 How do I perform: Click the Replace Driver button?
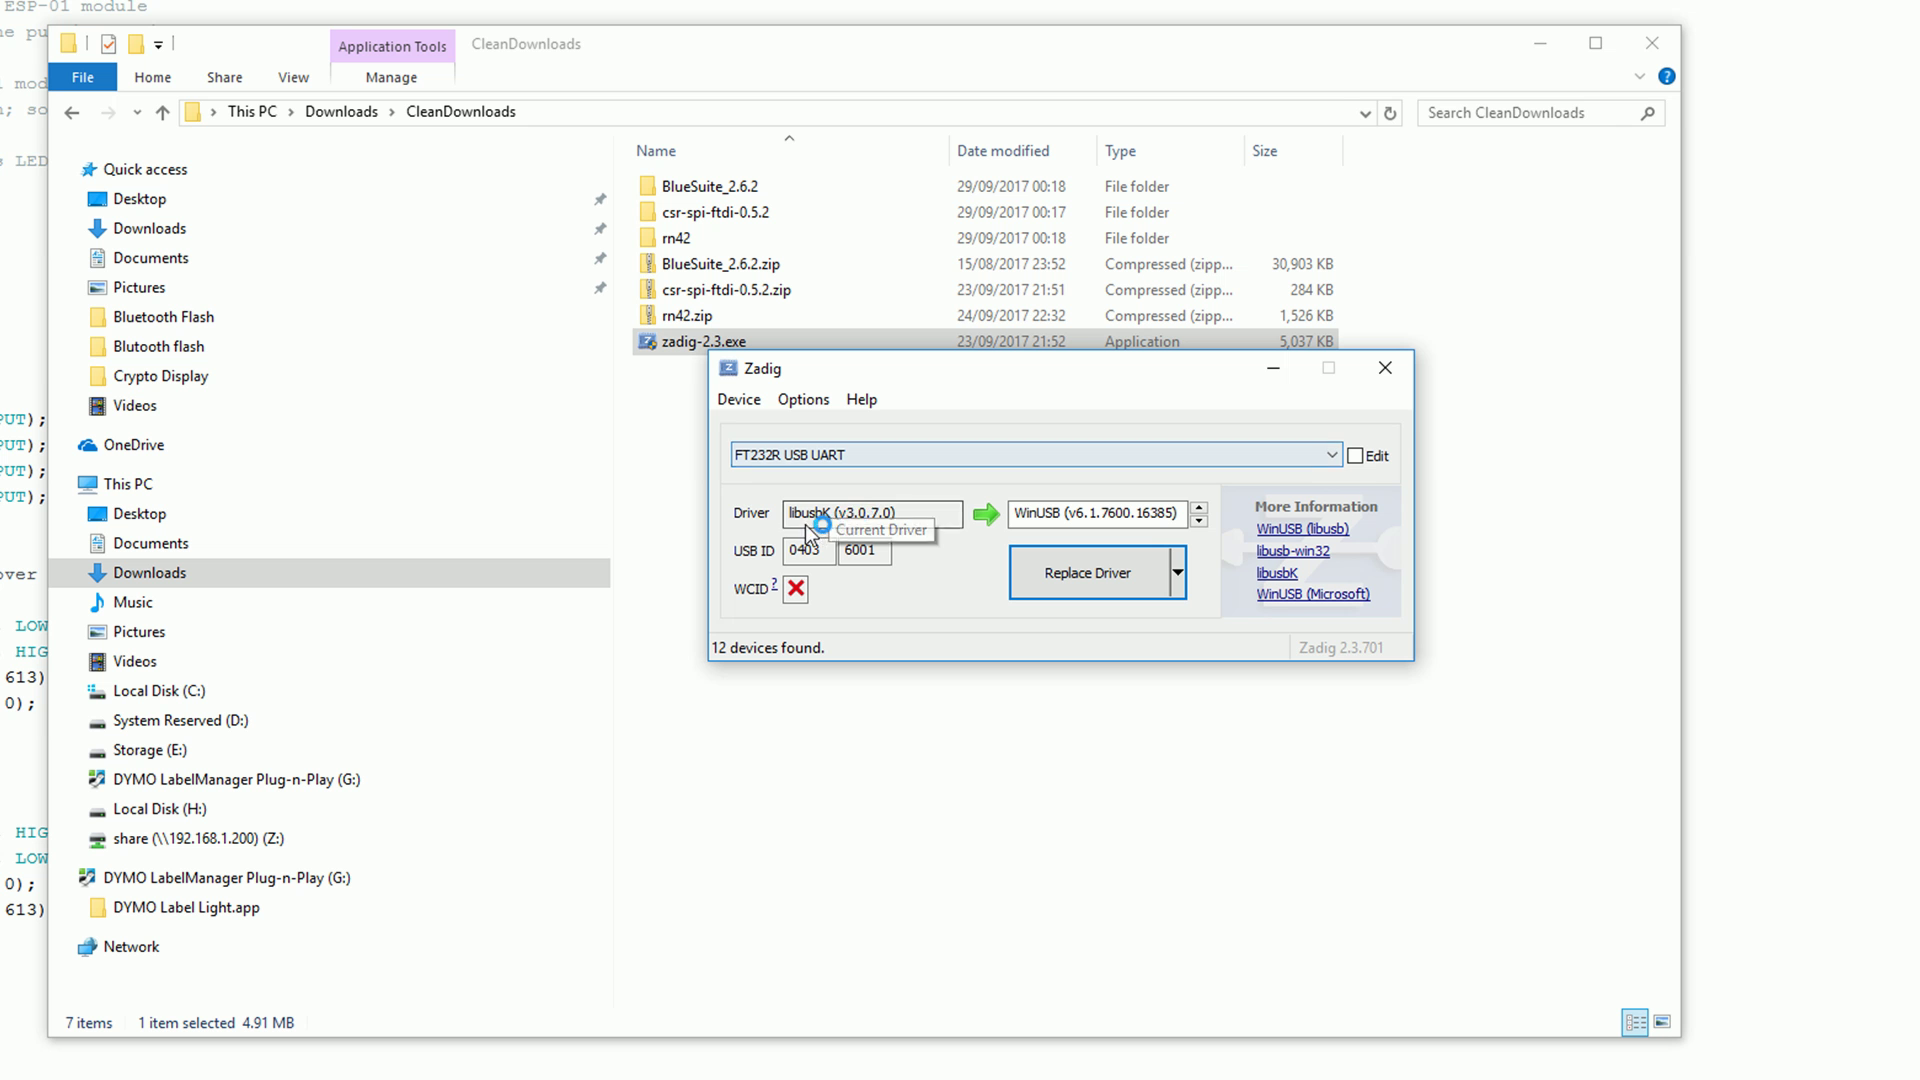[x=1088, y=573]
